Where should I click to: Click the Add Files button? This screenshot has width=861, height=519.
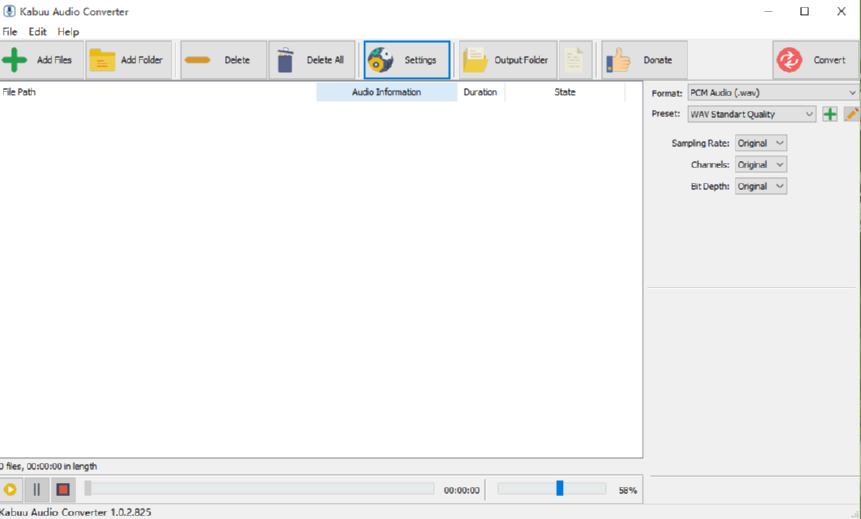pos(42,60)
